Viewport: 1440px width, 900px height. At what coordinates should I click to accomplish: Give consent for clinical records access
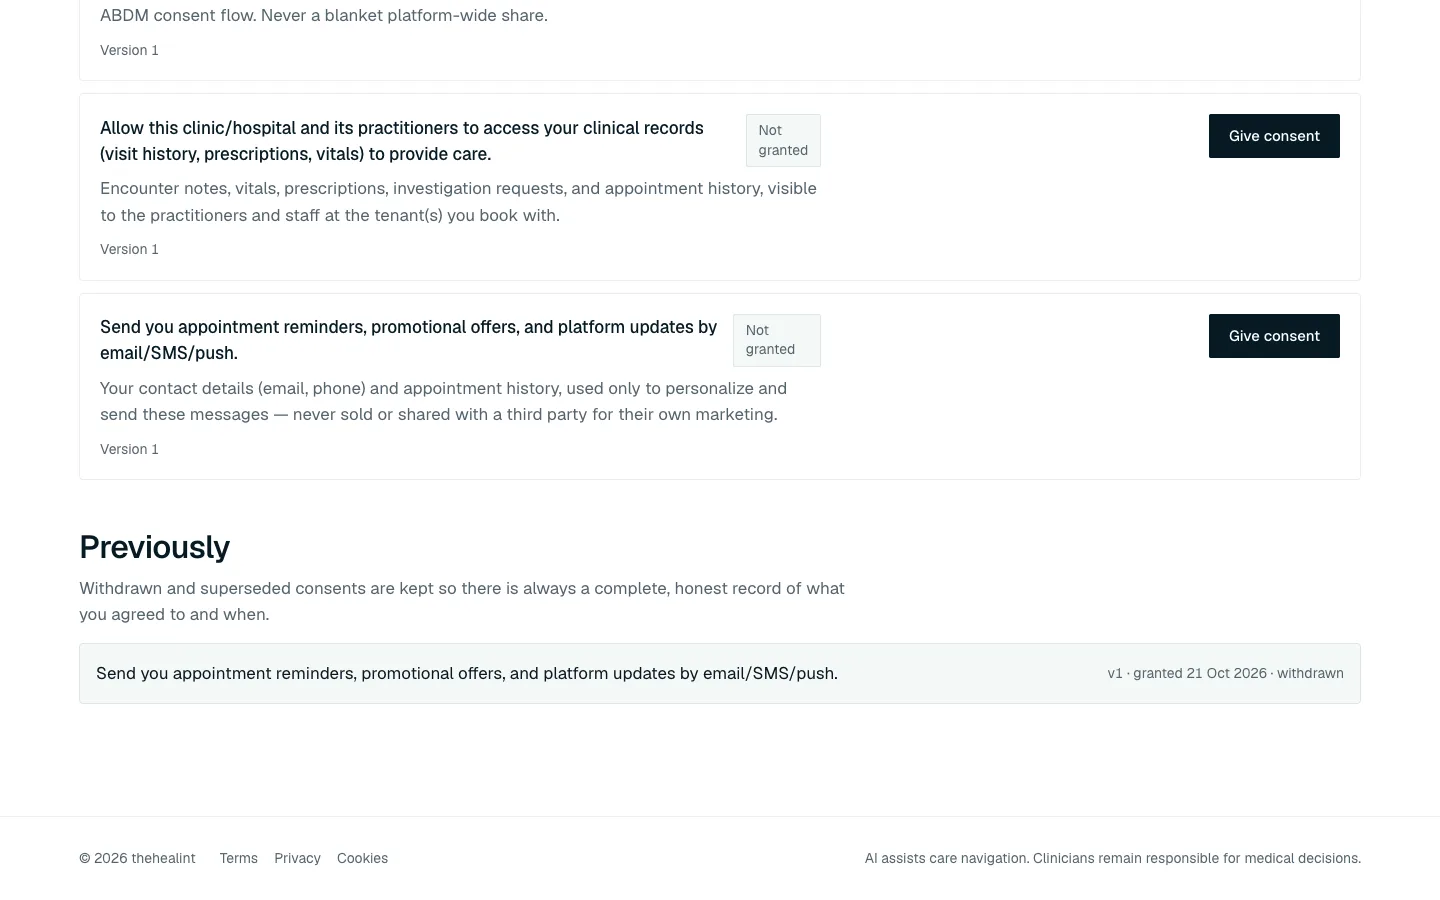coord(1274,136)
